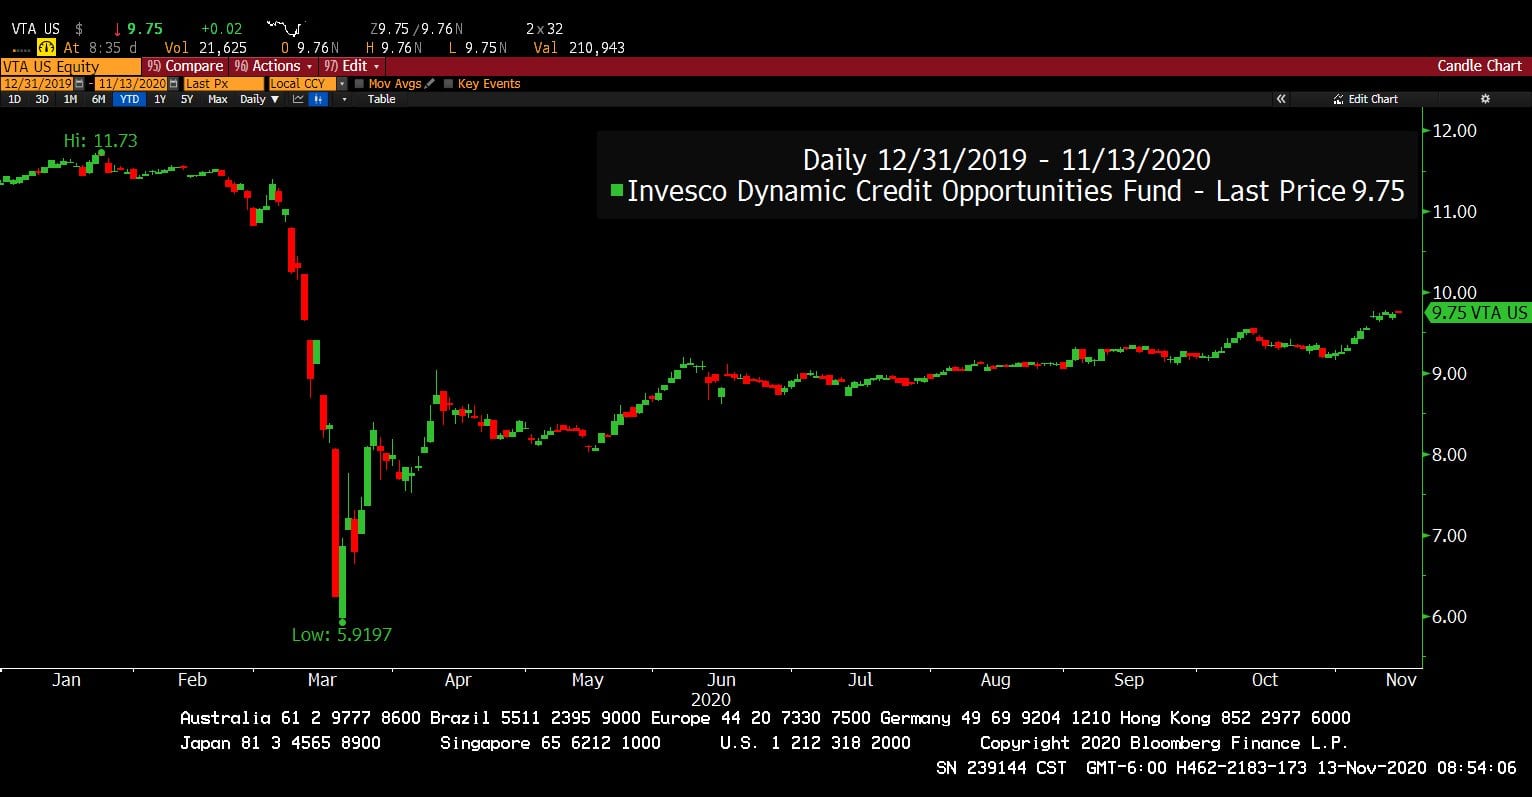
Task: Enable the Key Events checkbox
Action: (448, 84)
